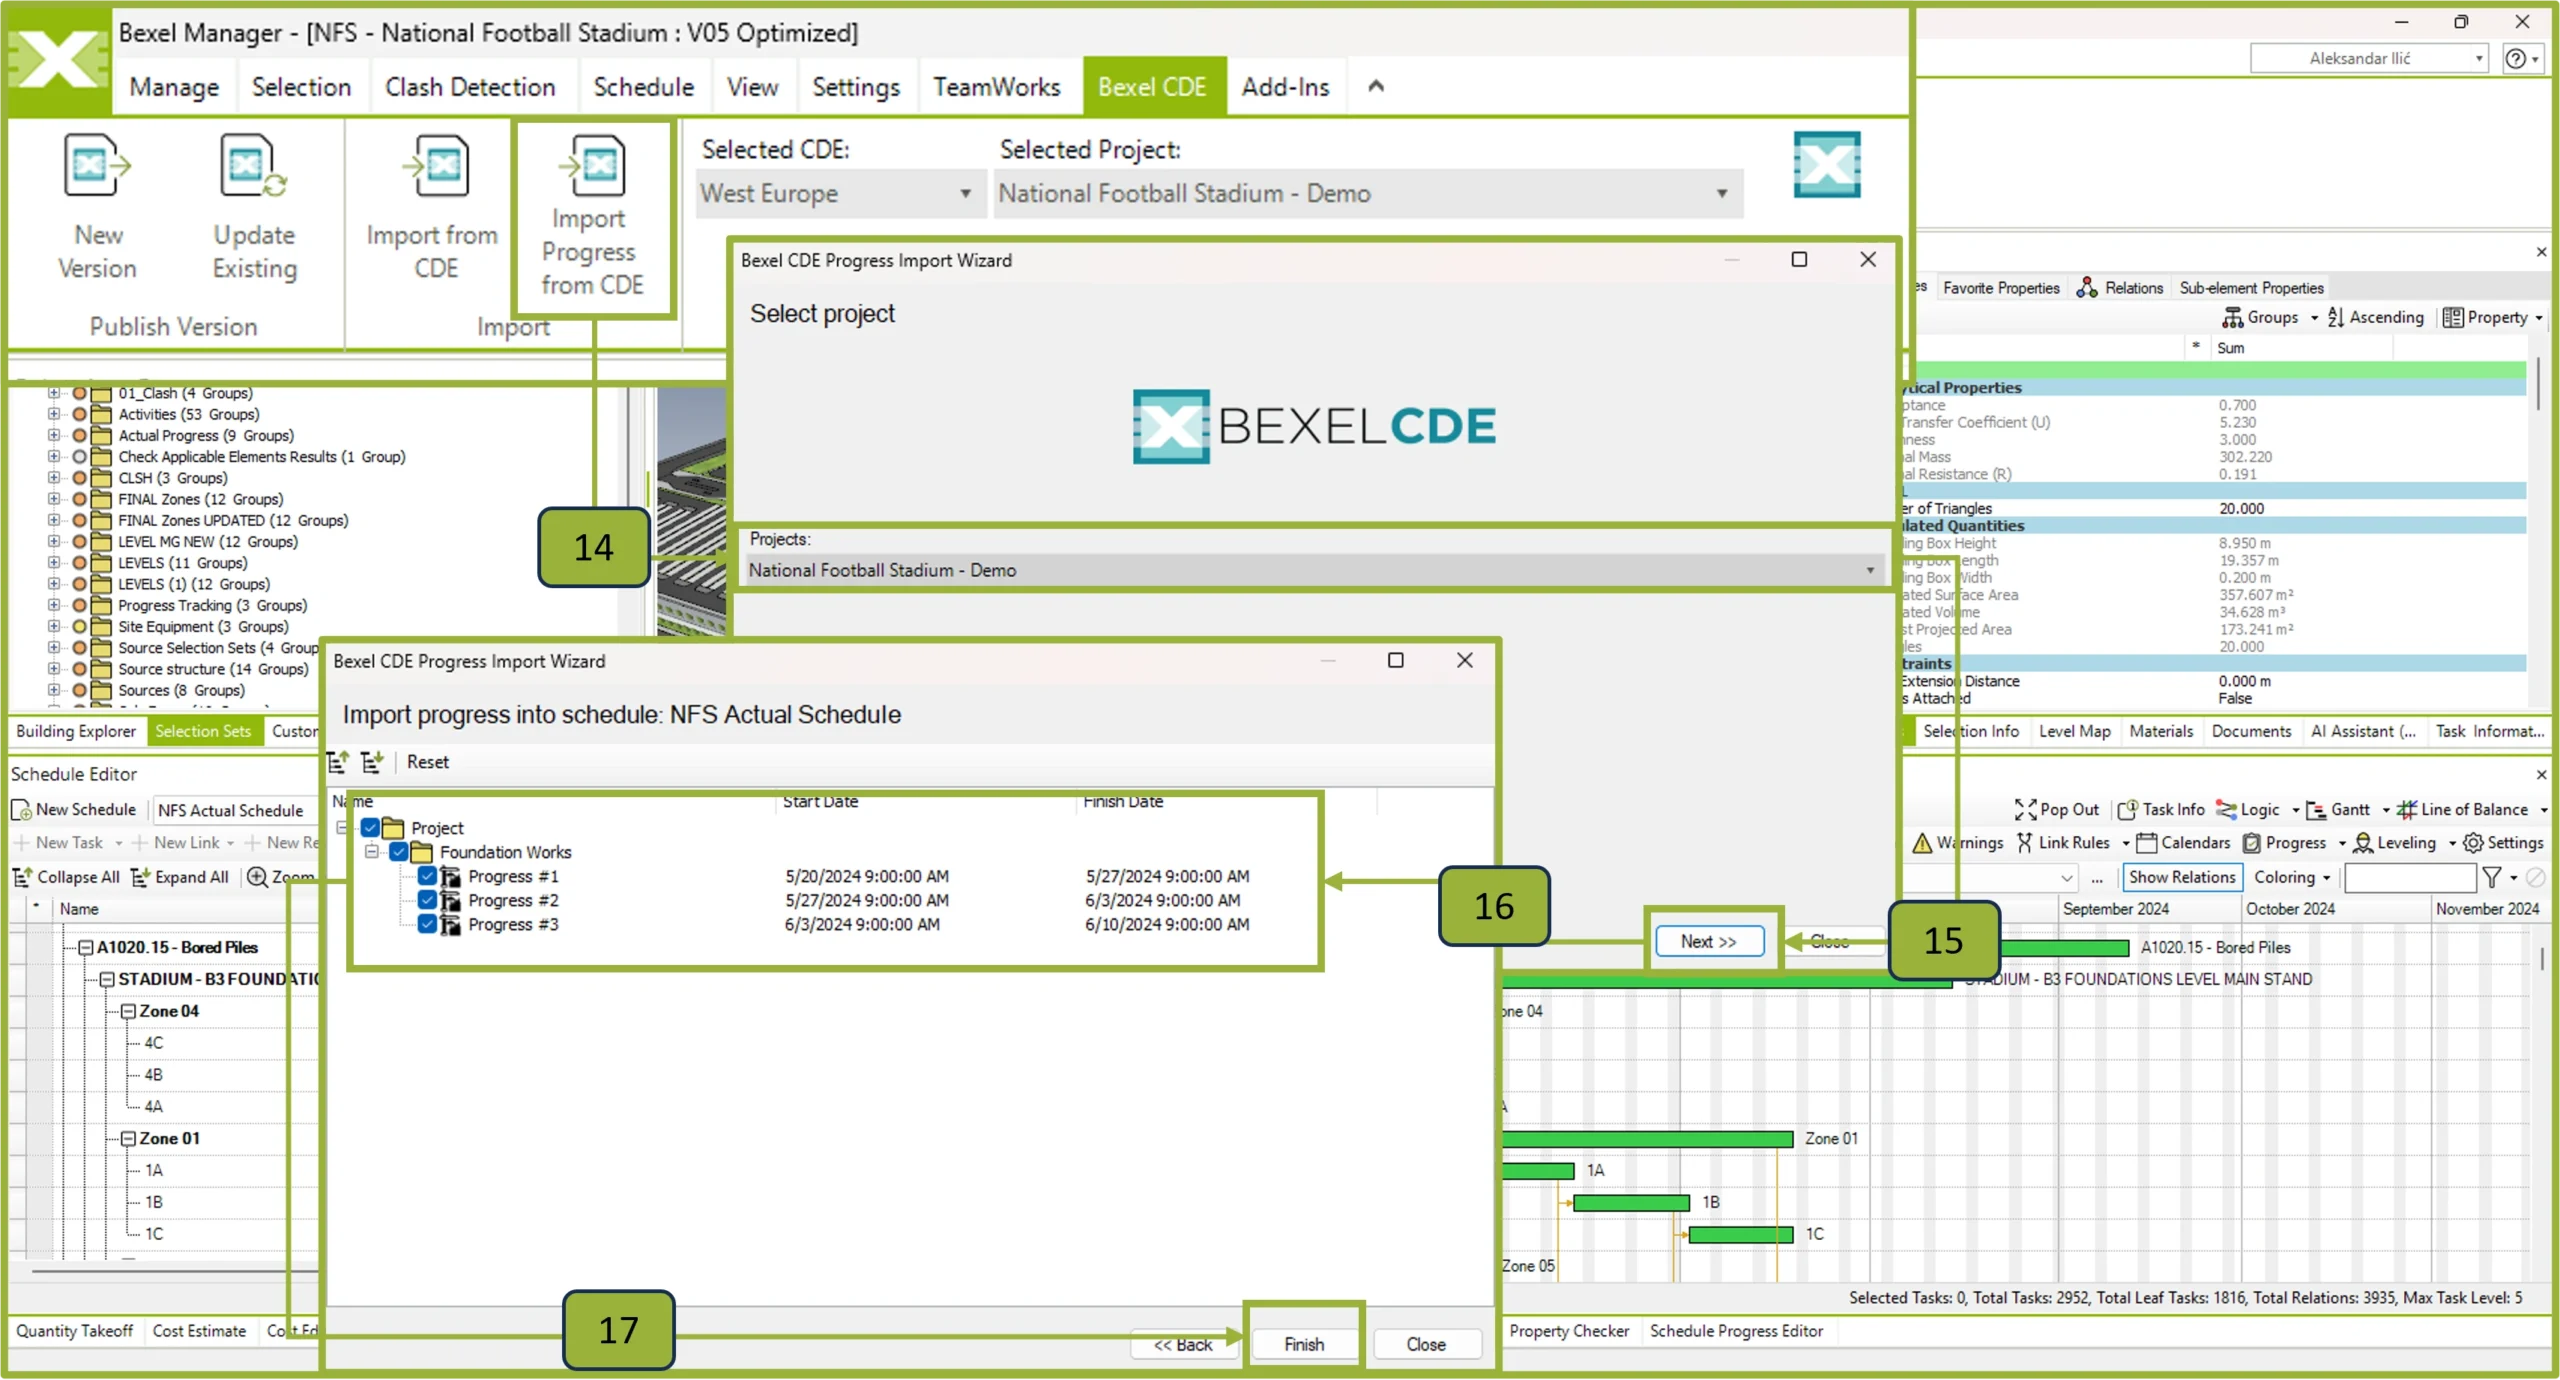
Task: Click Close beside Finish button
Action: (1426, 1345)
